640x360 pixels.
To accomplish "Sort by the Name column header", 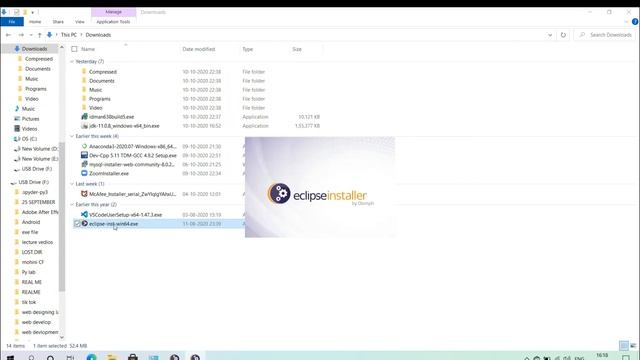I will 88,49.
